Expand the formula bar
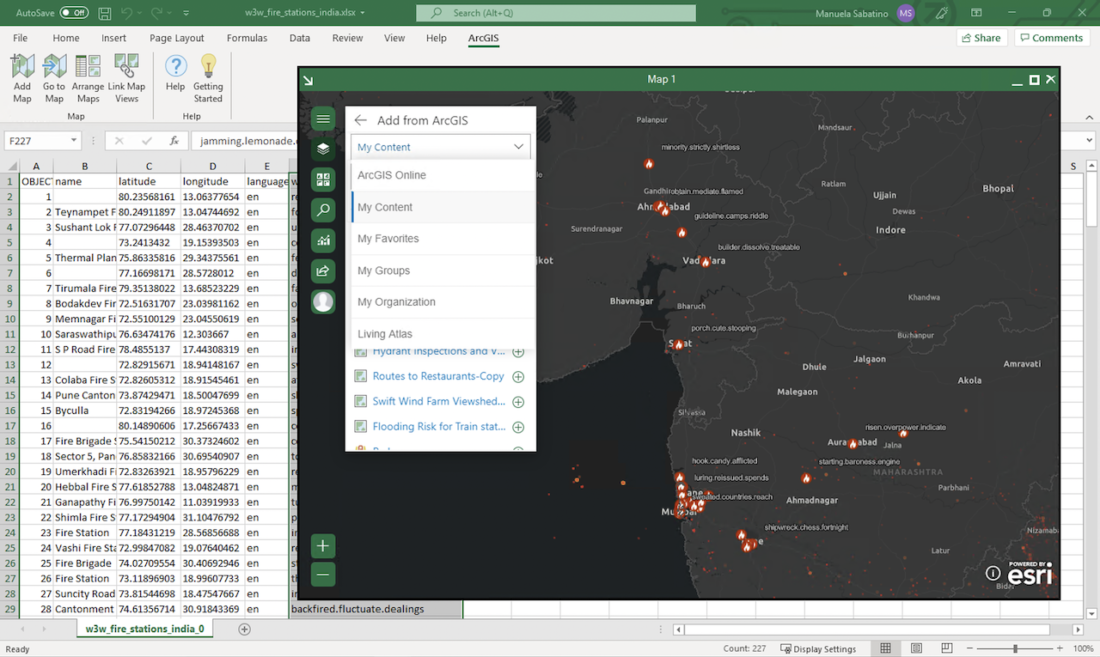Viewport: 1100px width, 657px height. (x=1089, y=140)
